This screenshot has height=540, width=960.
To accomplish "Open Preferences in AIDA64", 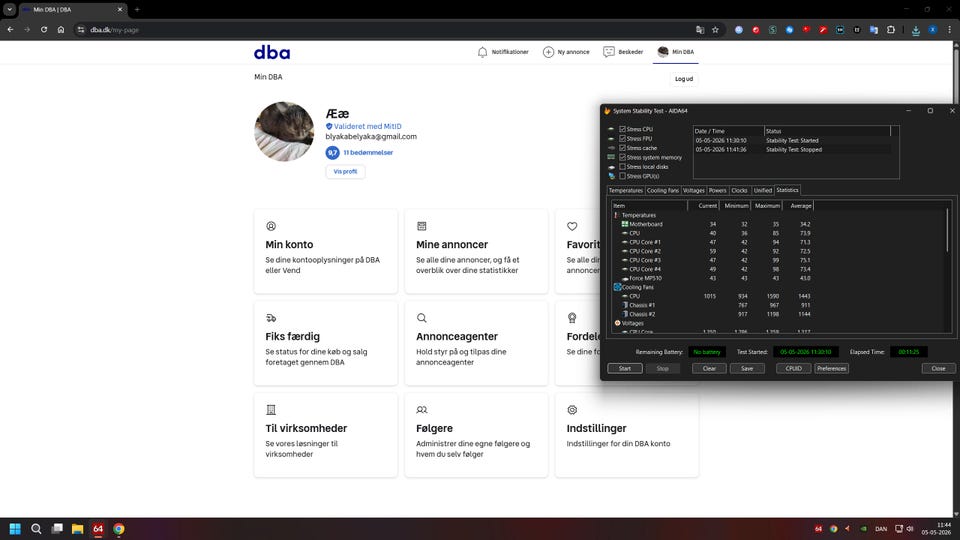I will coord(831,369).
